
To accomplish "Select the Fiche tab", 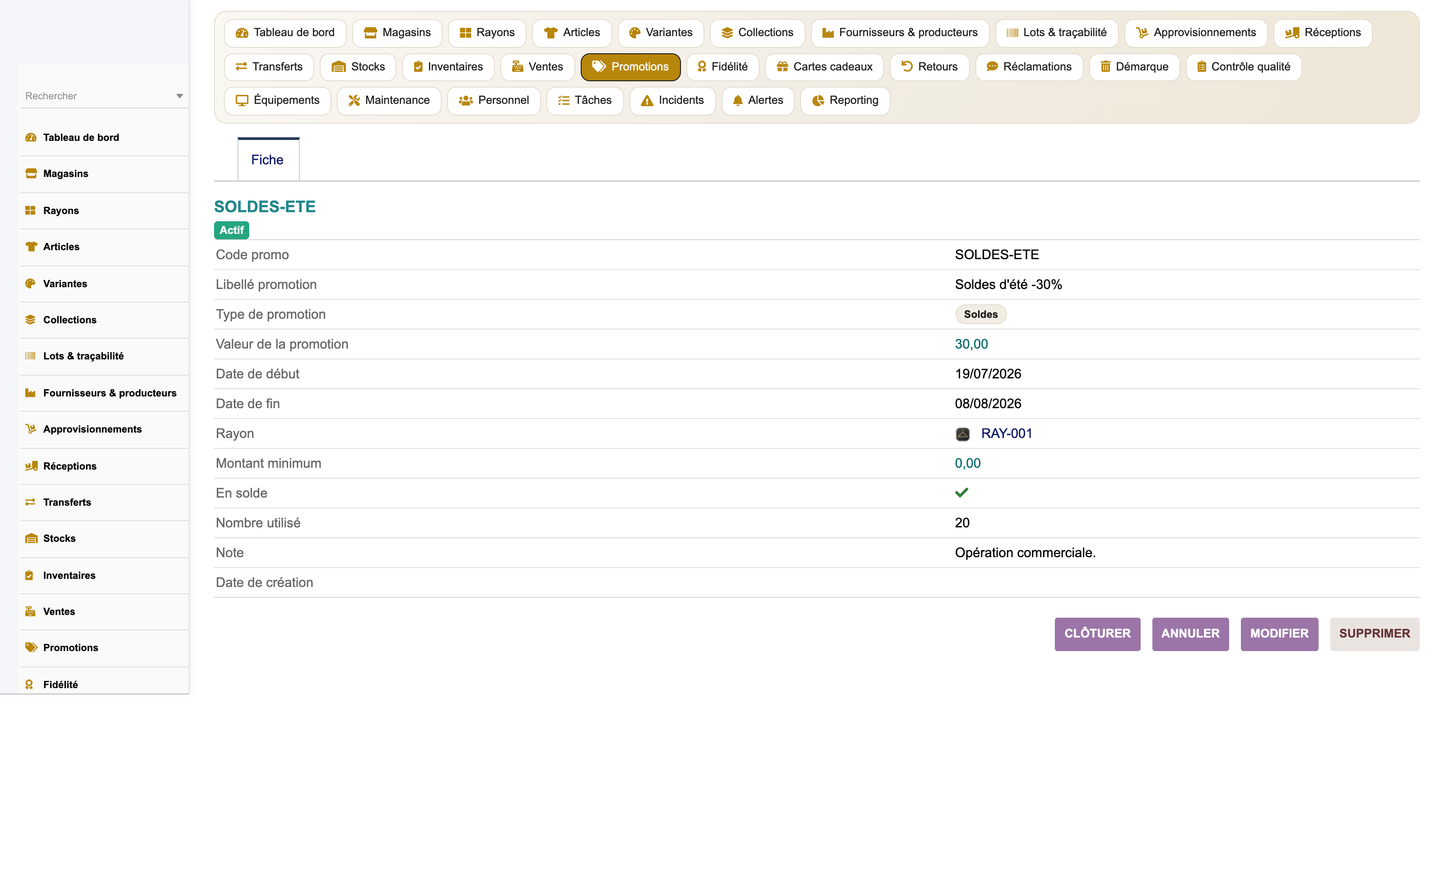I will tap(268, 160).
